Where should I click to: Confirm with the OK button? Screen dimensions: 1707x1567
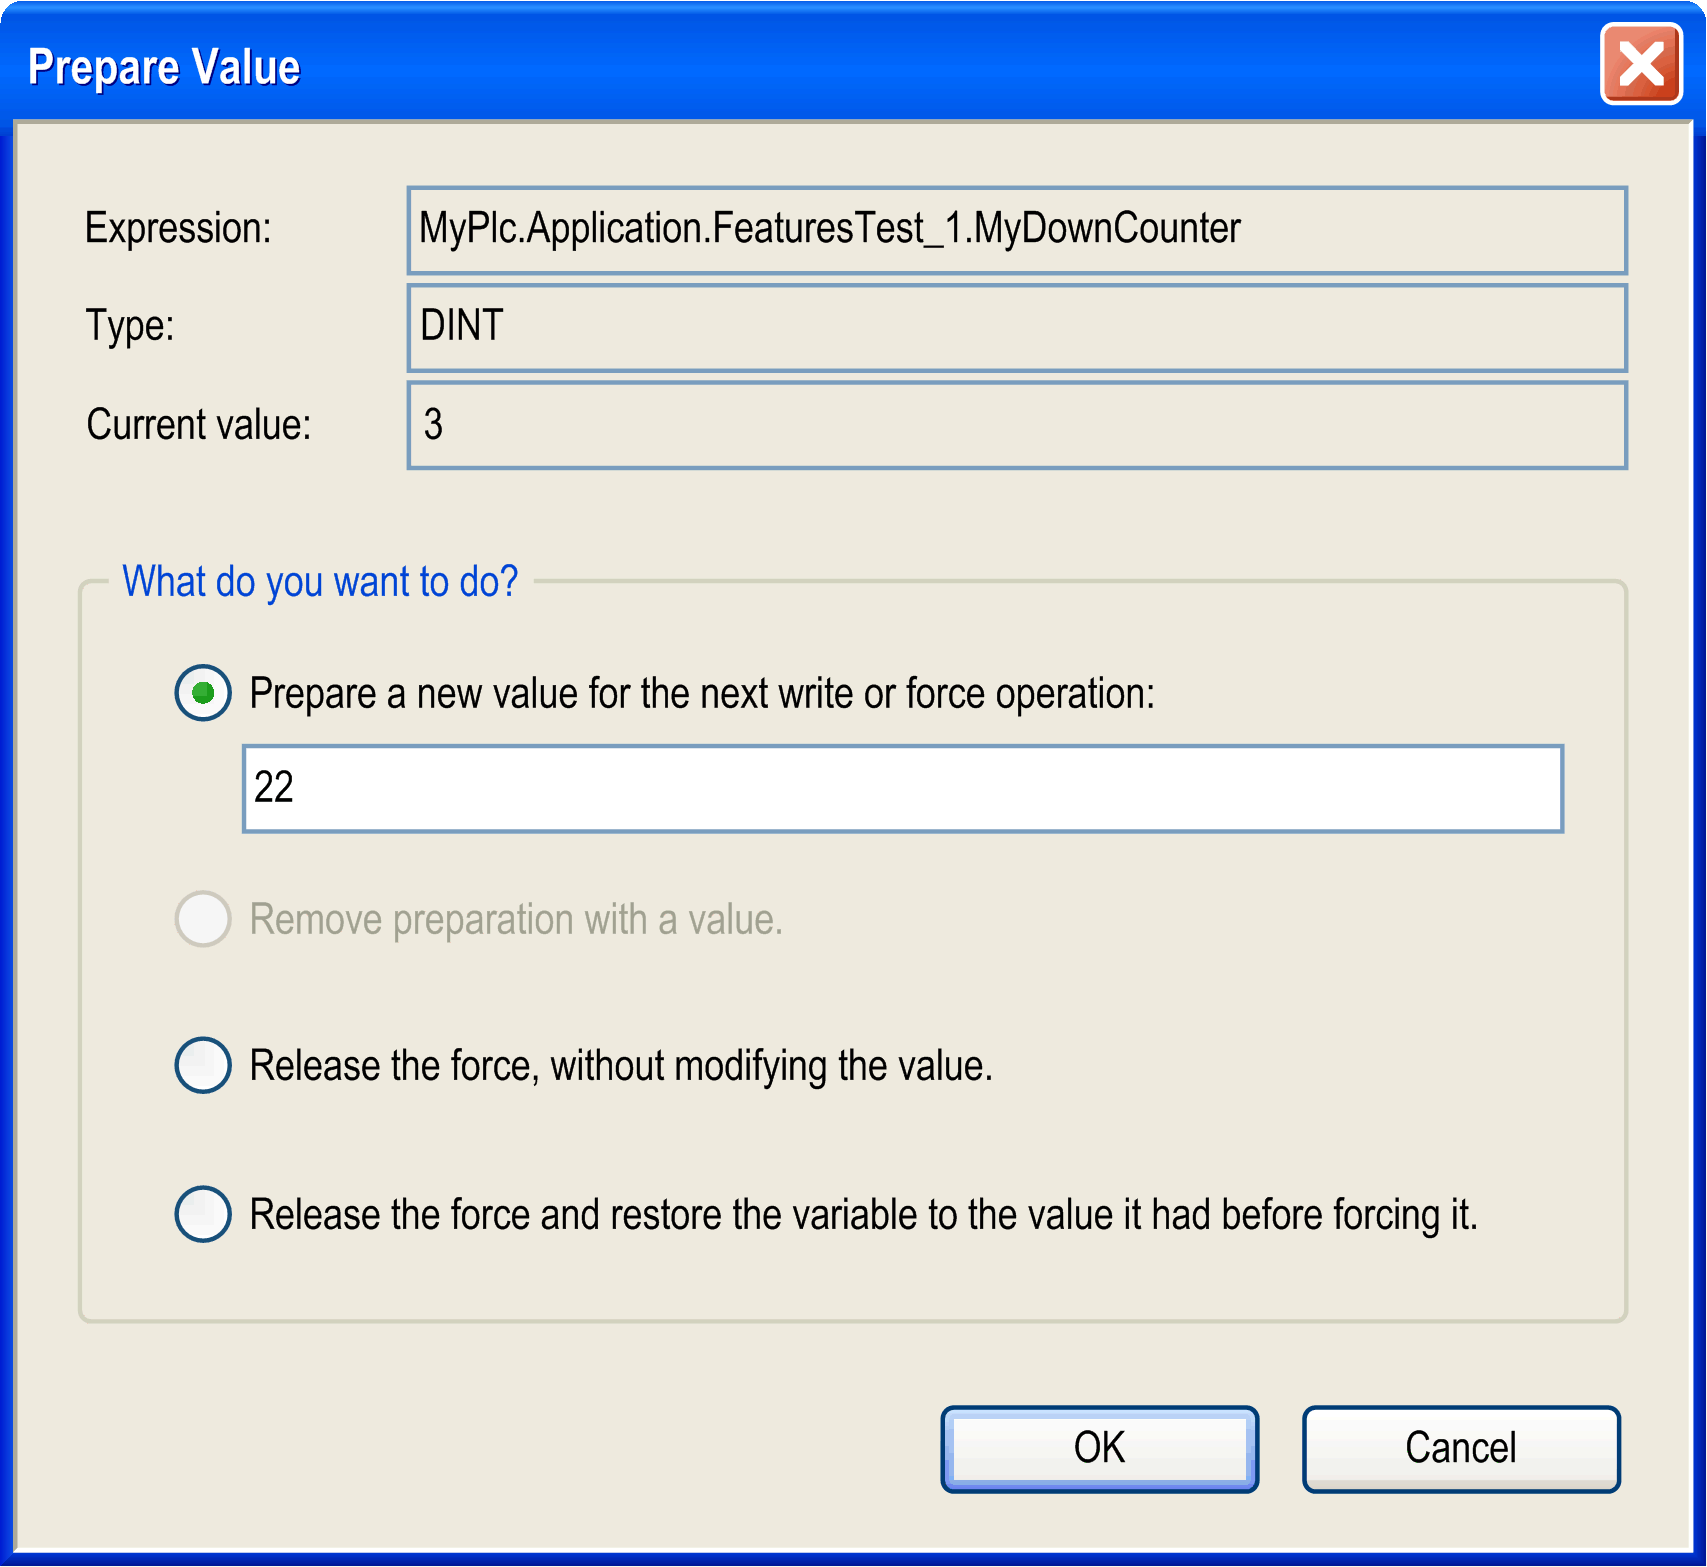coord(1099,1448)
